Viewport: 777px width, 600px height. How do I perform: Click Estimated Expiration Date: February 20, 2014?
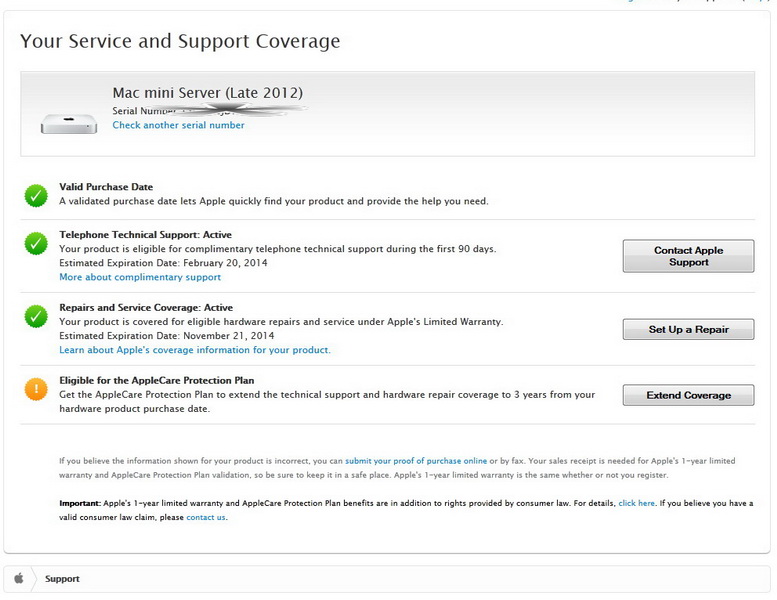[163, 263]
